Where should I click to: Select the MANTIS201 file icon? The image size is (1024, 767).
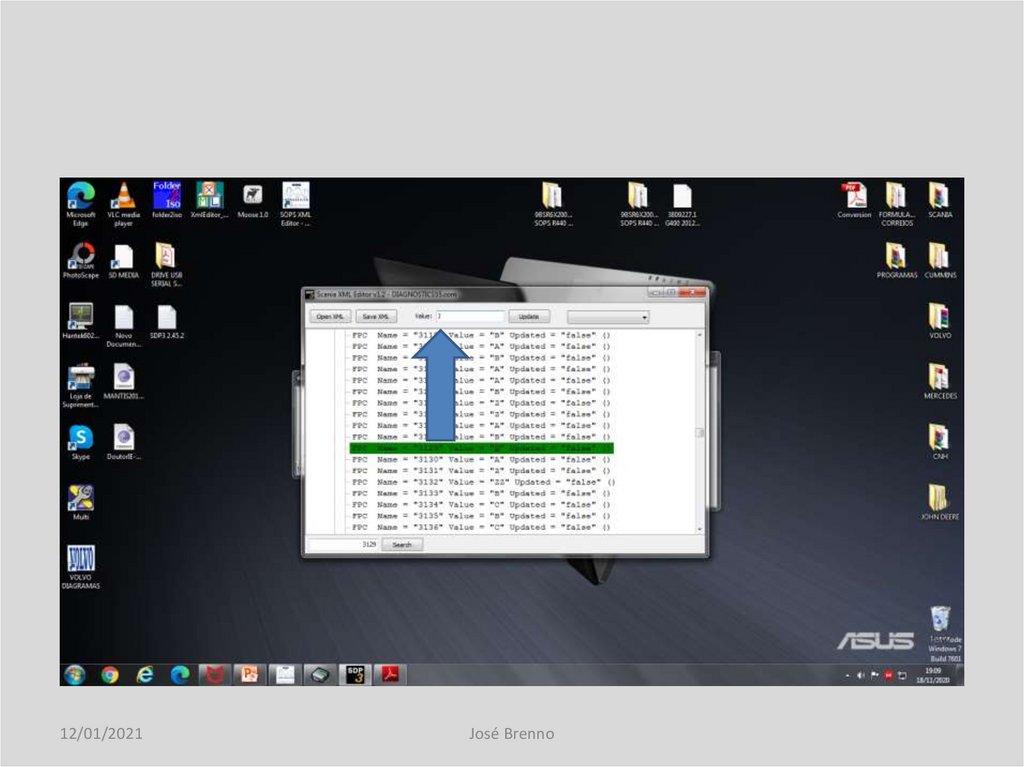(123, 381)
